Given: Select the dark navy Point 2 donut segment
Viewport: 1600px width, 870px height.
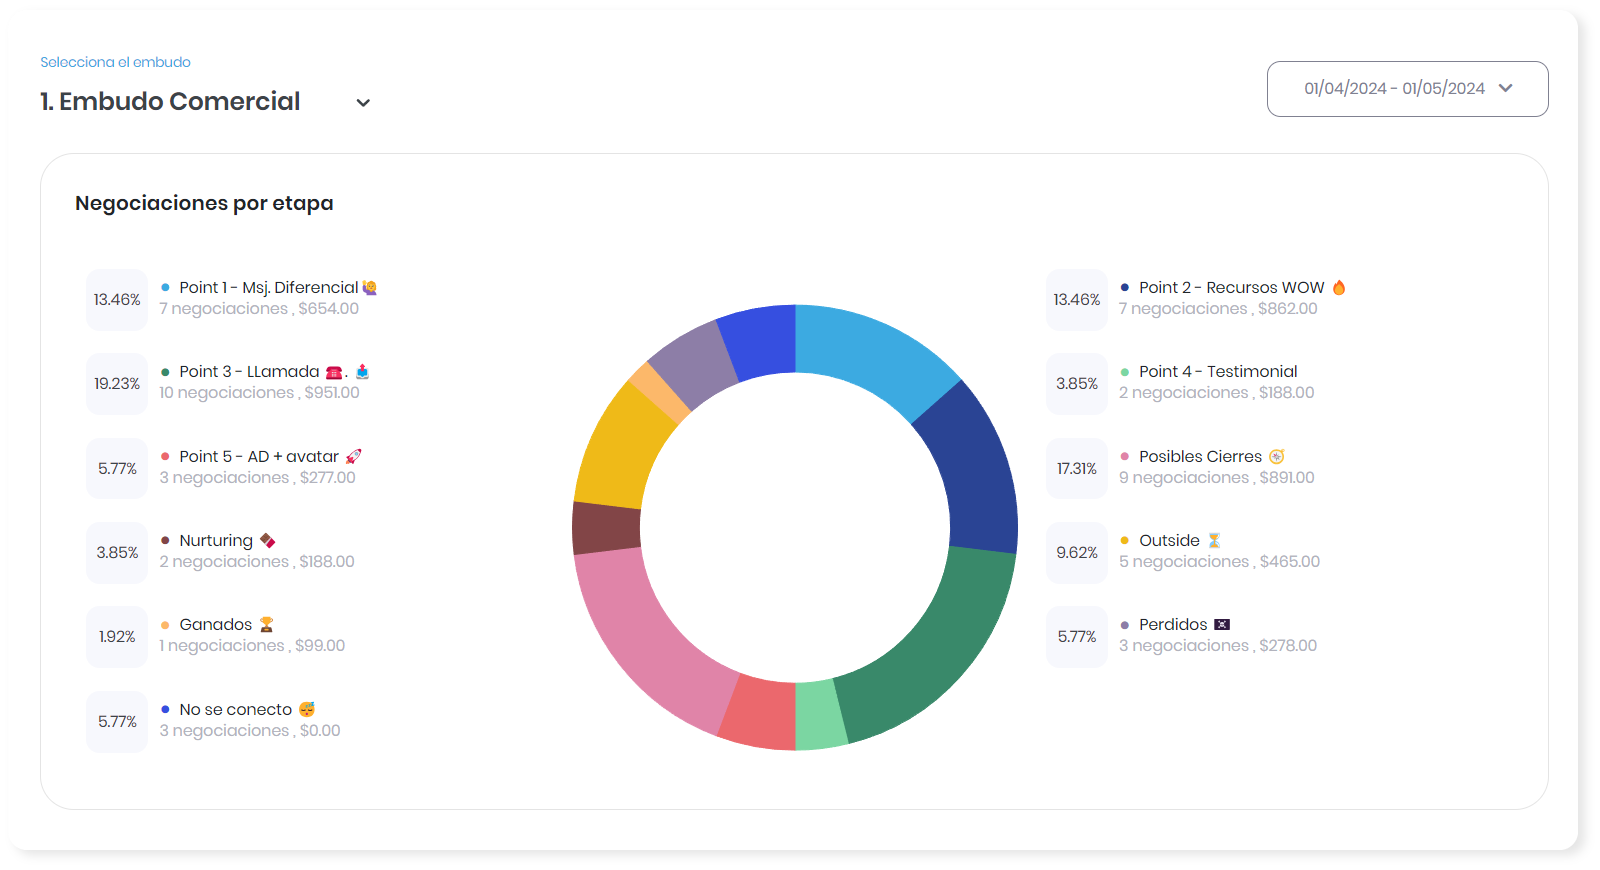Looking at the screenshot, I should point(972,470).
